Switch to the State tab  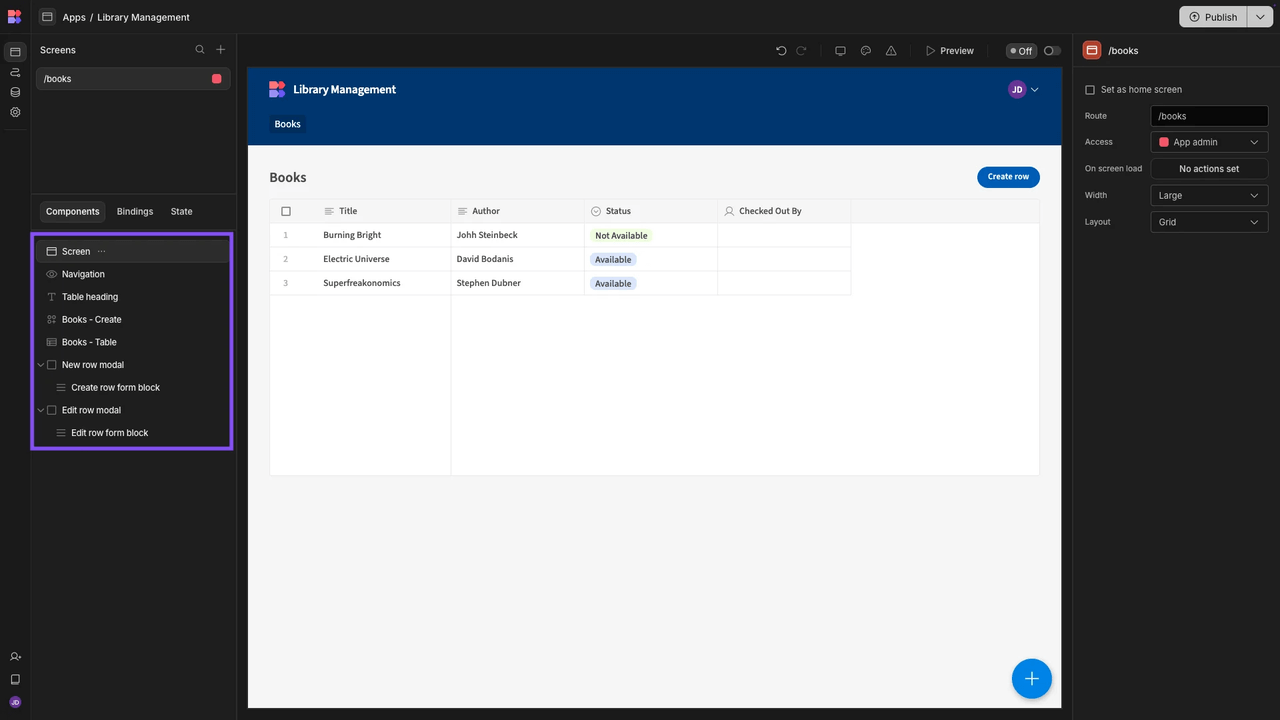pyautogui.click(x=181, y=212)
